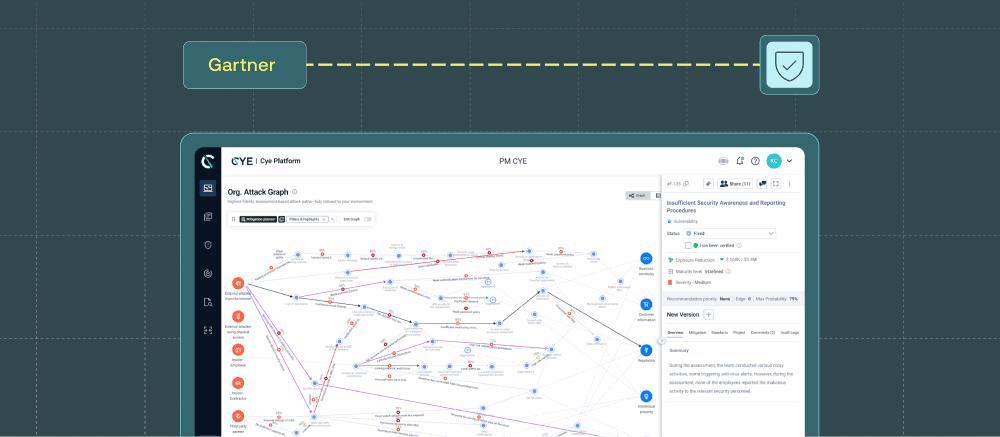
Task: Switch to the Graph view tab
Action: point(636,196)
